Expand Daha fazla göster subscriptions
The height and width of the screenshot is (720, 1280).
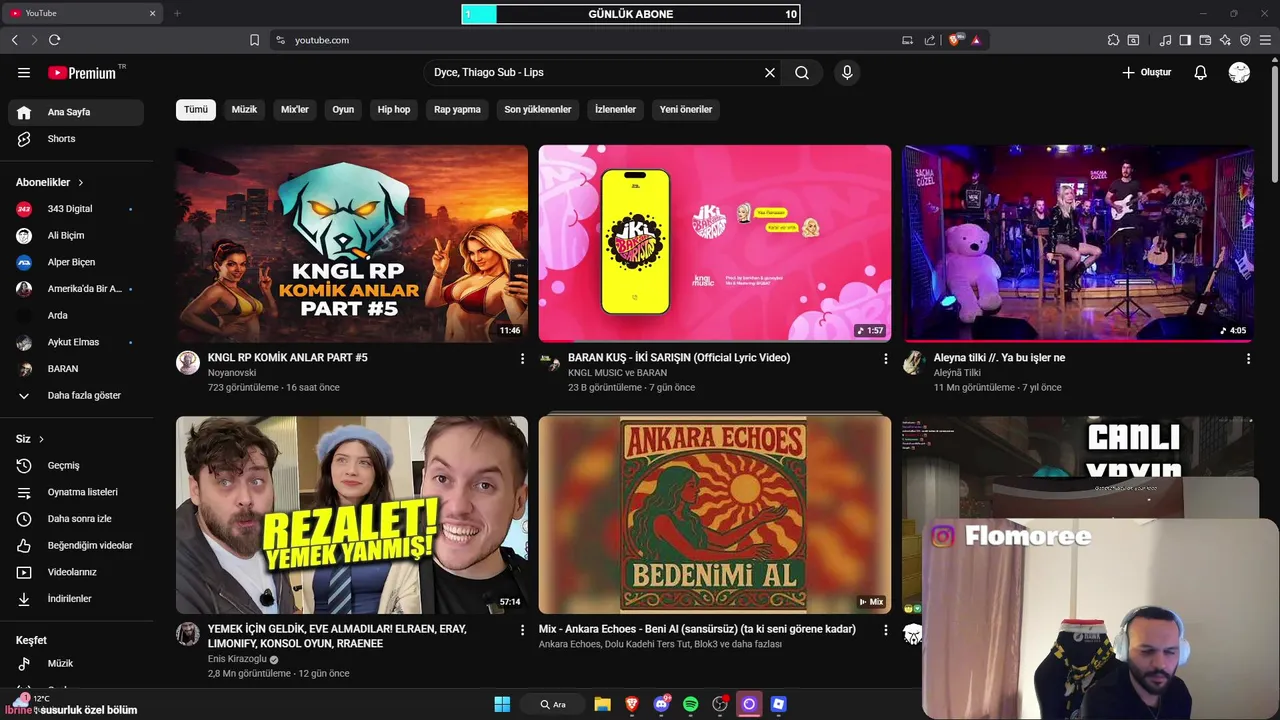click(x=76, y=396)
